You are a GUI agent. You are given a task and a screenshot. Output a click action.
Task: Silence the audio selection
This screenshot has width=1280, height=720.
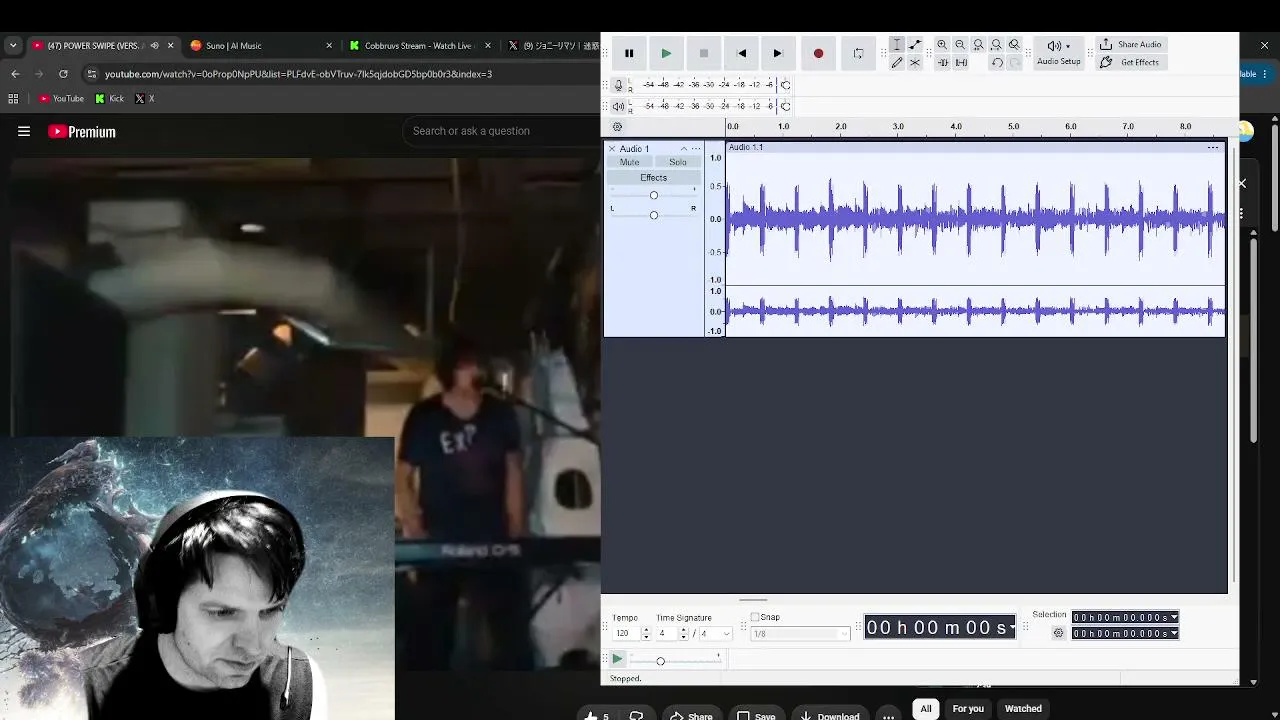(x=961, y=62)
